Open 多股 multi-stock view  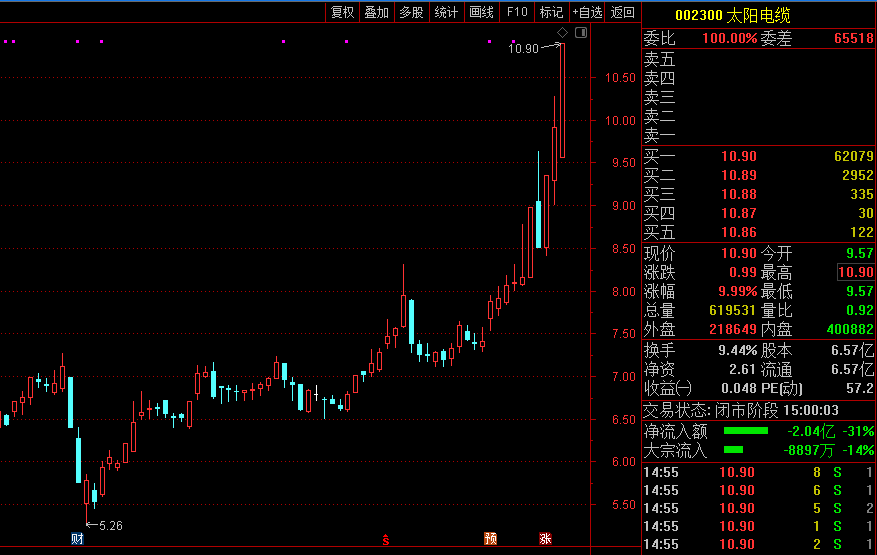click(411, 12)
